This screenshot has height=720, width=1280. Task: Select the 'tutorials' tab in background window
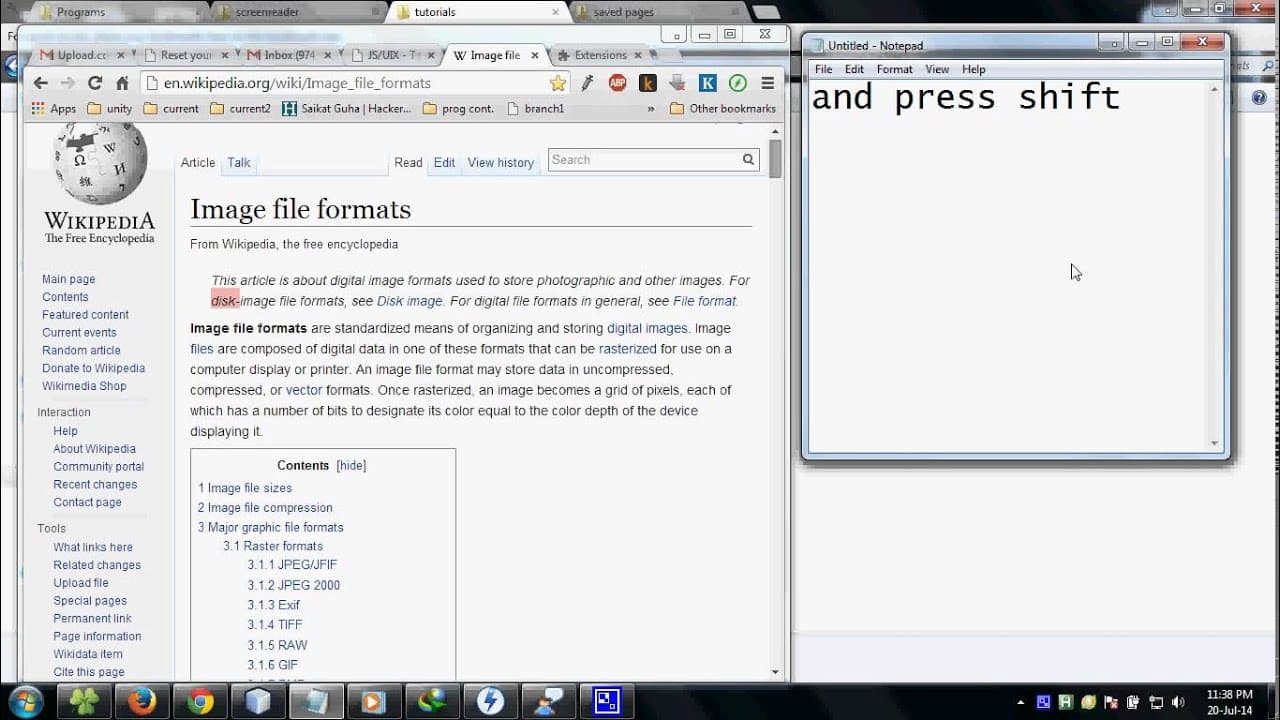(435, 12)
